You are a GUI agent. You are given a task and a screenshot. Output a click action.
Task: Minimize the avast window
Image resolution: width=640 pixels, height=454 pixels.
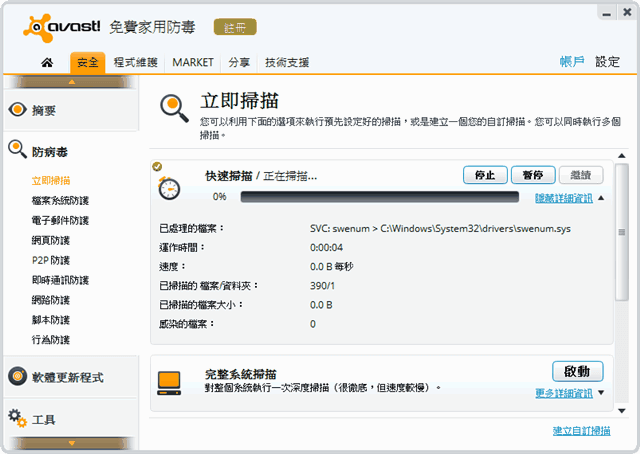[607, 13]
